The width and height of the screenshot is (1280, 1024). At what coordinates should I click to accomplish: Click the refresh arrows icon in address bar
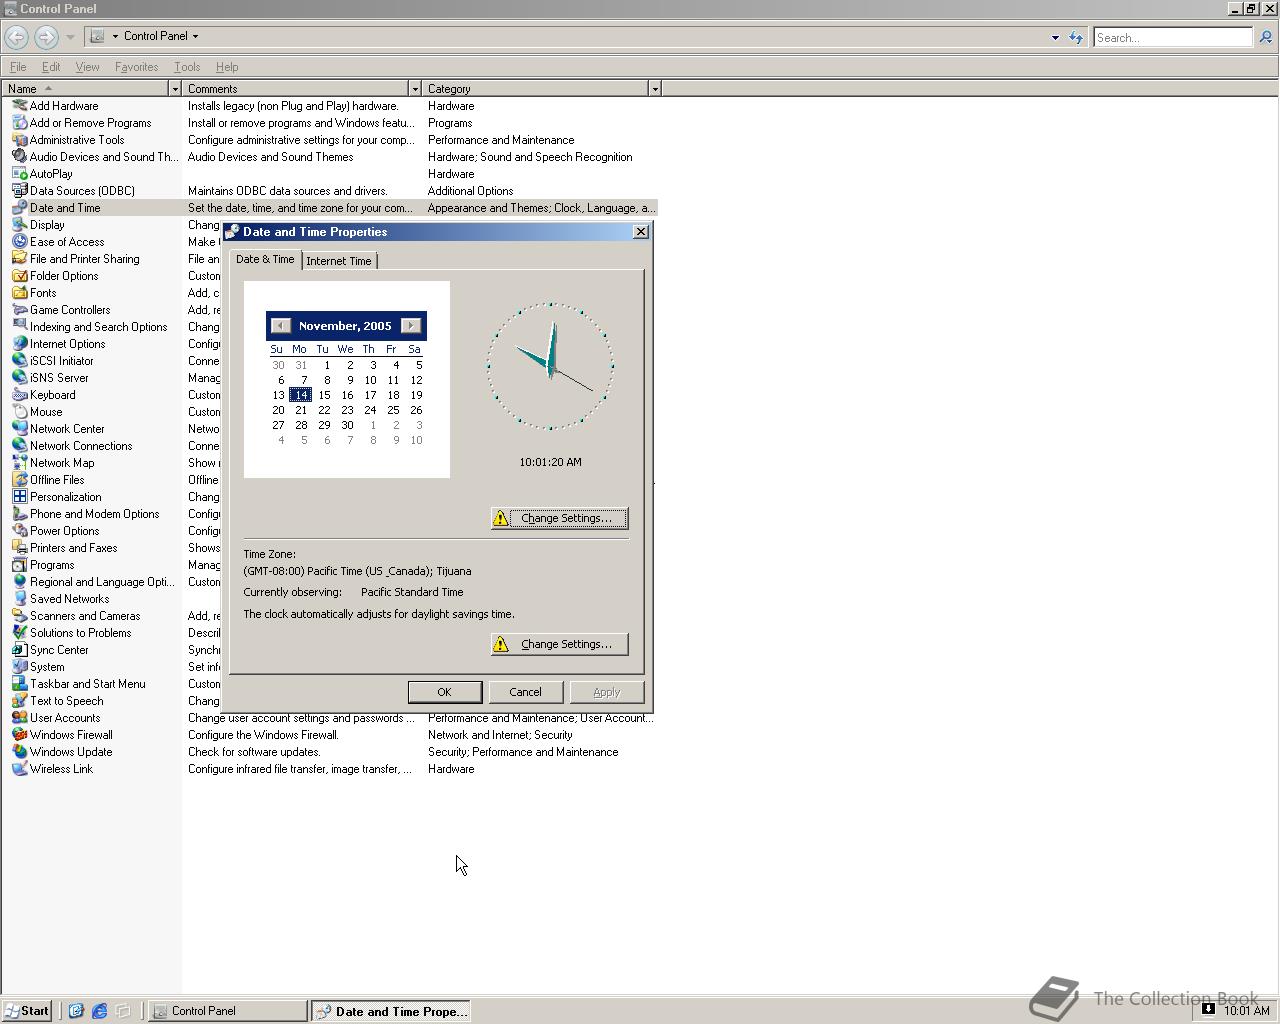click(x=1076, y=37)
